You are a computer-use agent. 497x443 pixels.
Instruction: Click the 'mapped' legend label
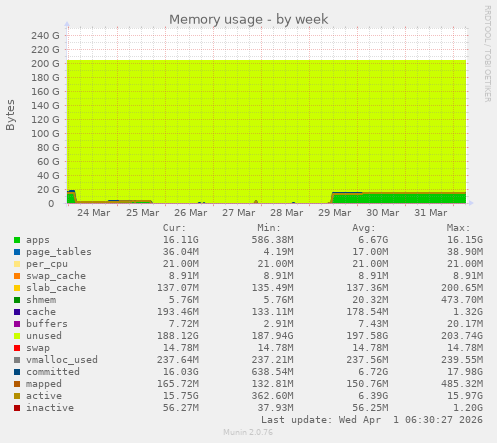(x=44, y=384)
